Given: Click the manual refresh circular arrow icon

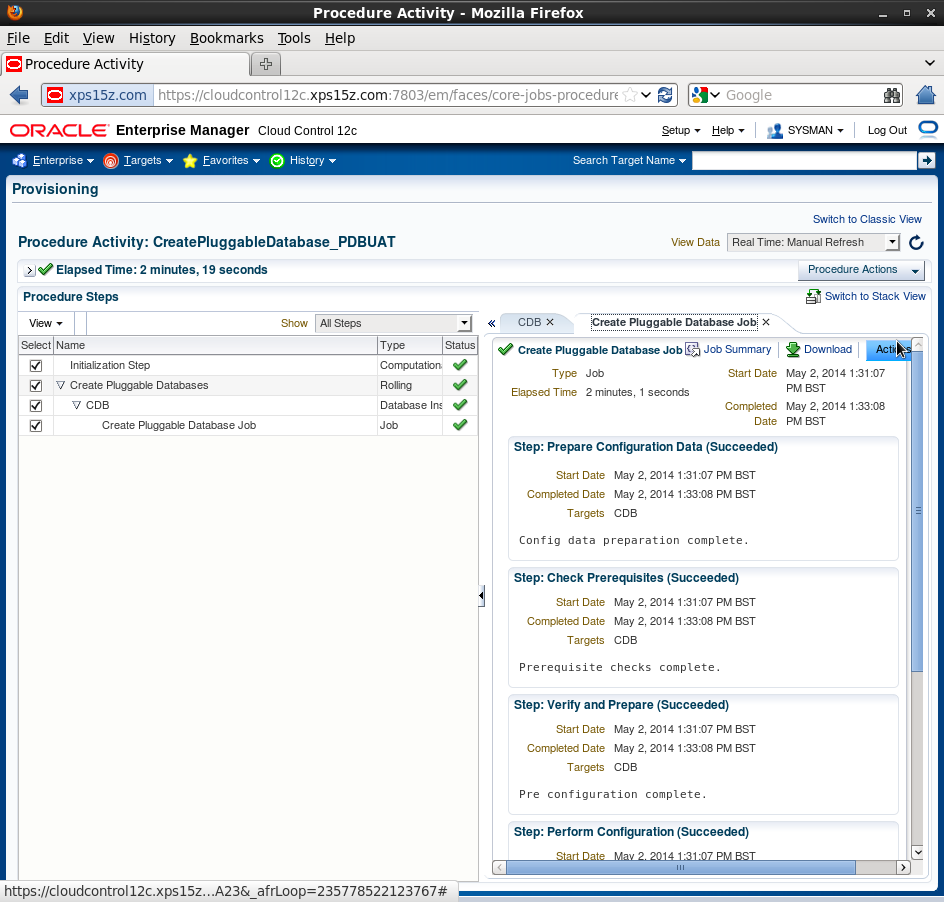Looking at the screenshot, I should (916, 242).
